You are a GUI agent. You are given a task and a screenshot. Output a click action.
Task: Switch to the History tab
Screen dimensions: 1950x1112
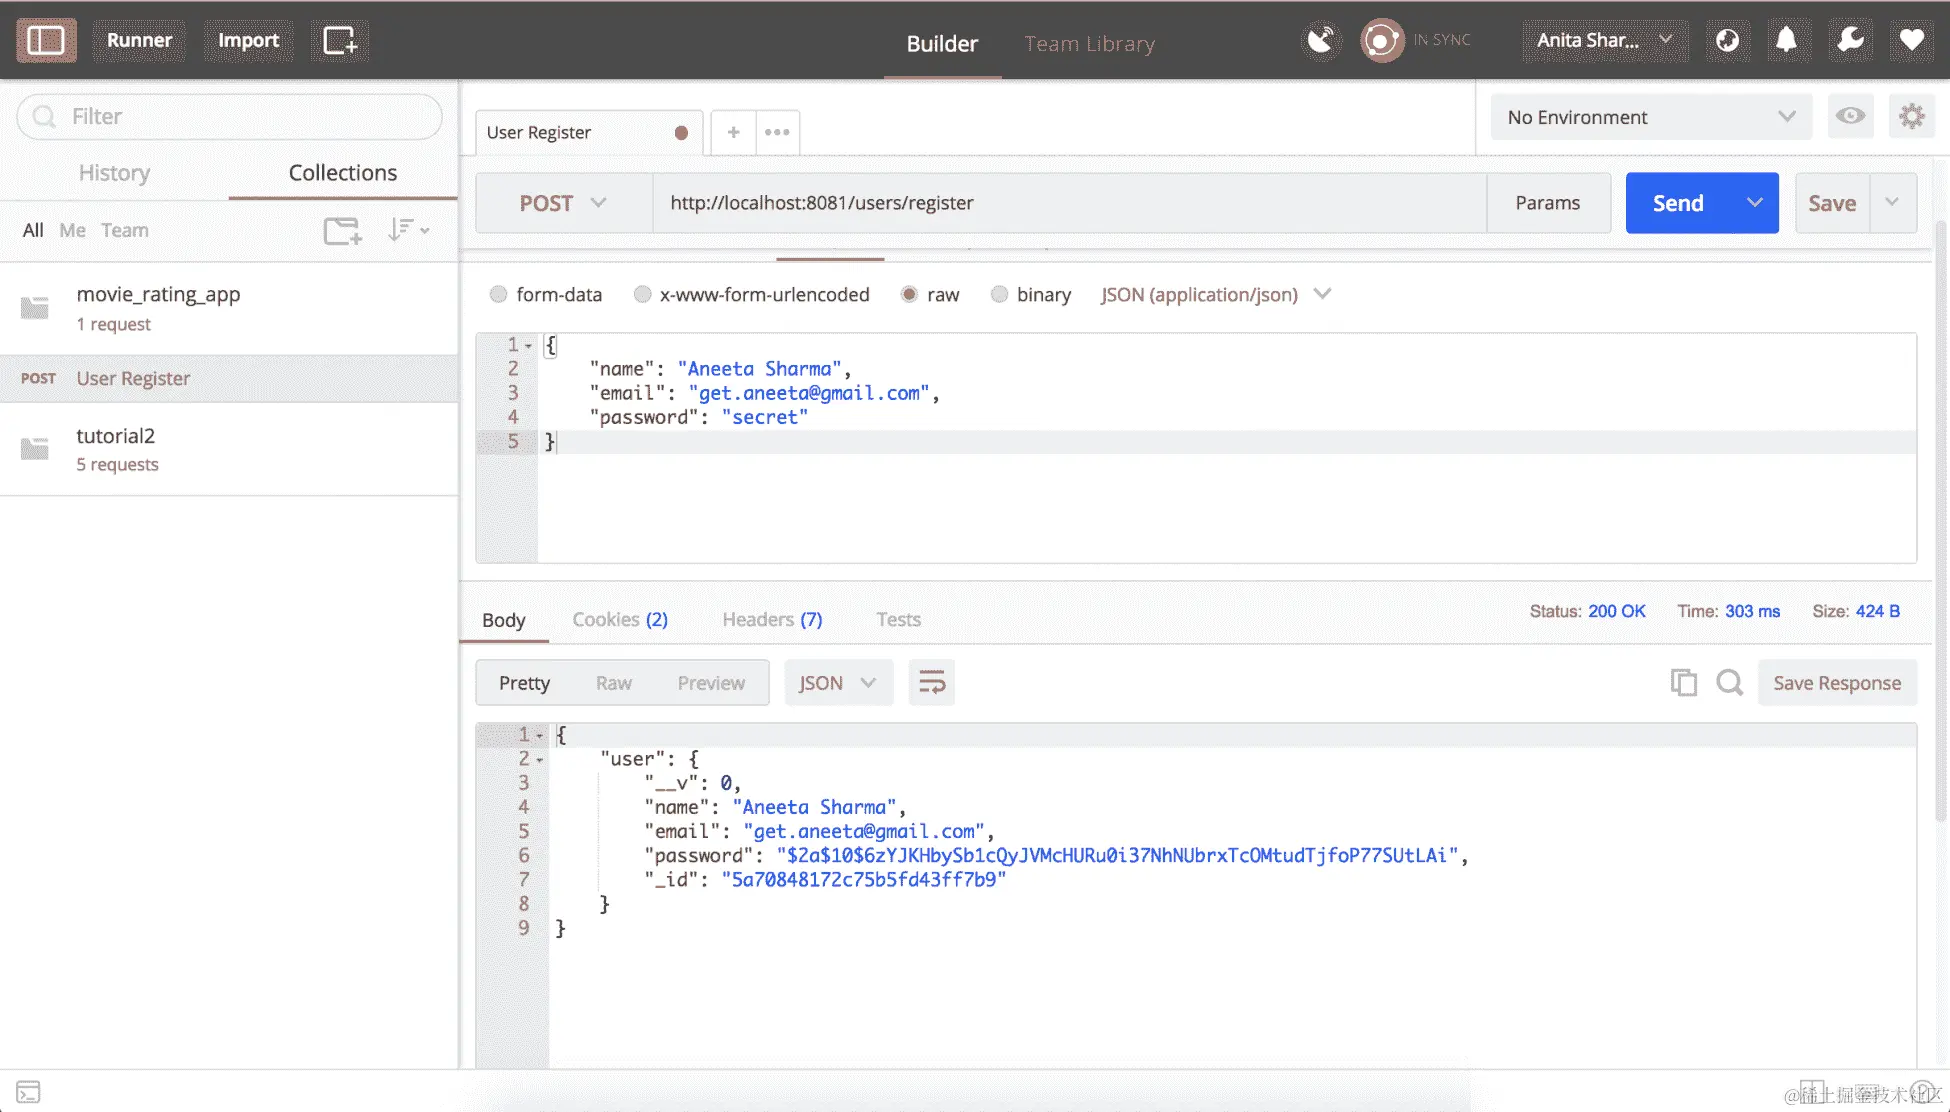click(114, 173)
